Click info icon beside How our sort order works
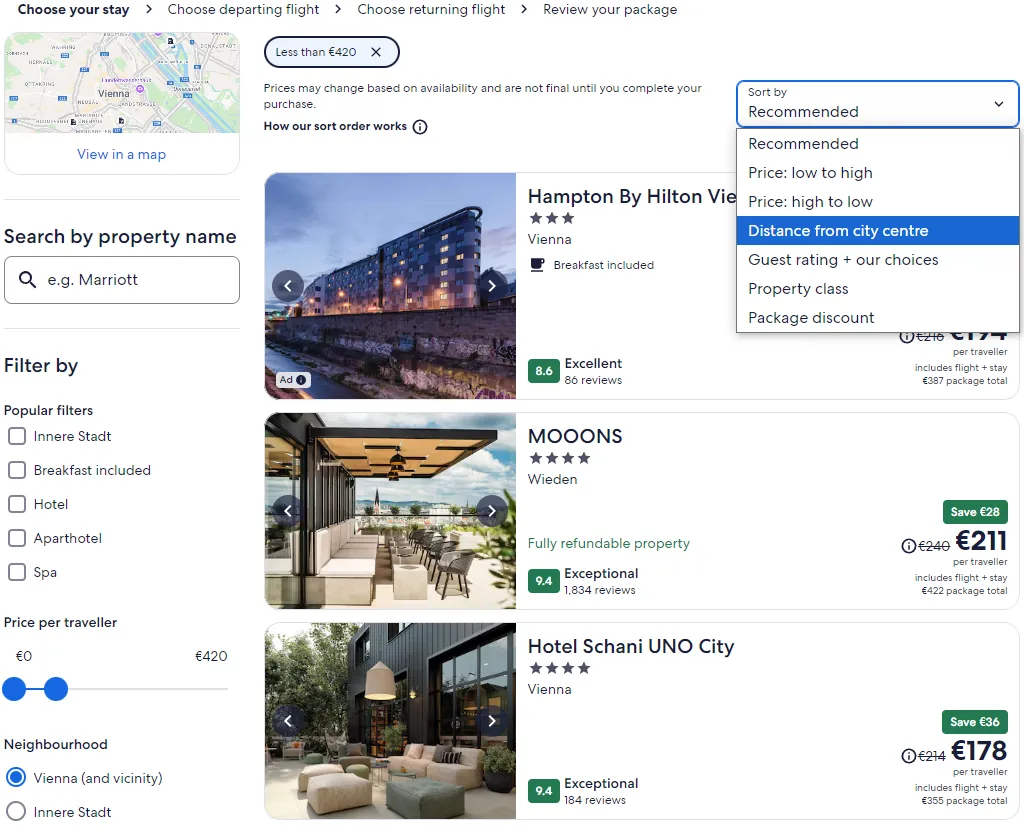1024x830 pixels. pos(420,127)
